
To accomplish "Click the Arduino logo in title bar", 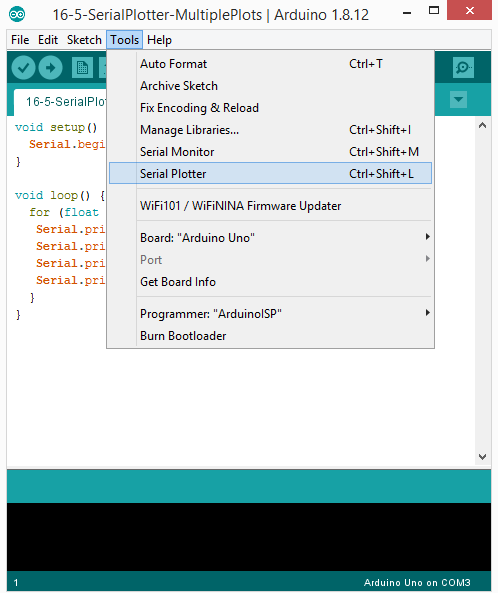I will coord(17,15).
